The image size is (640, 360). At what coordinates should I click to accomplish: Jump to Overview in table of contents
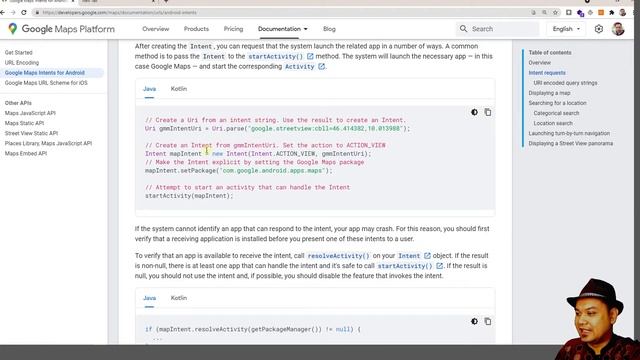point(540,63)
